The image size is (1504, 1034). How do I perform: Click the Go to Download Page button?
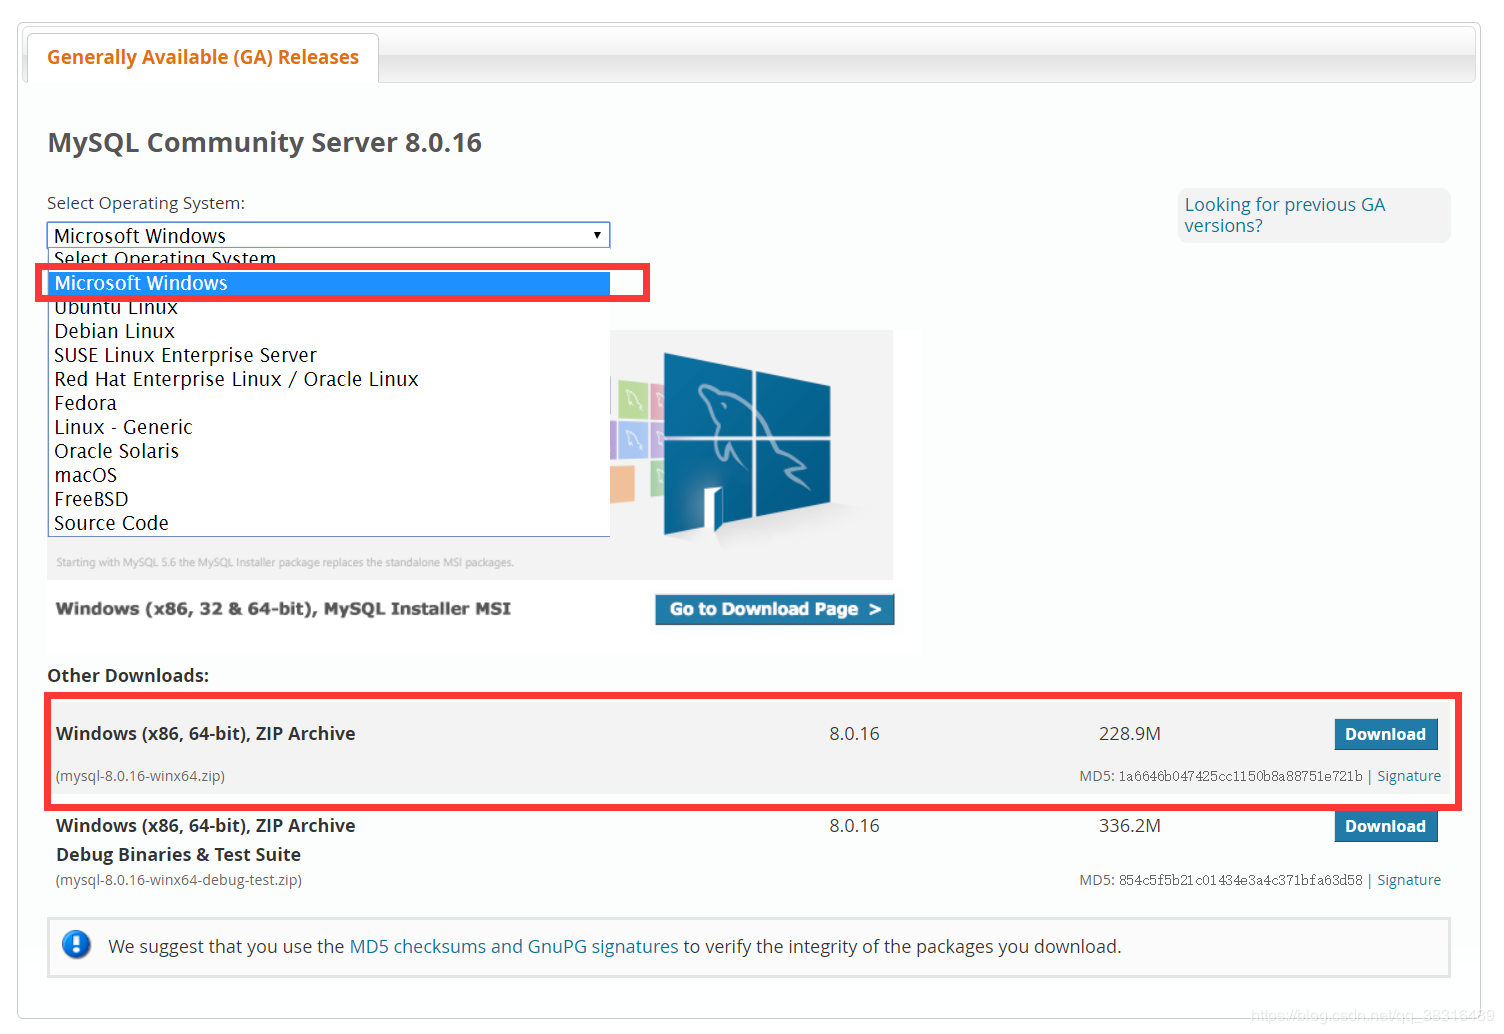(x=775, y=609)
